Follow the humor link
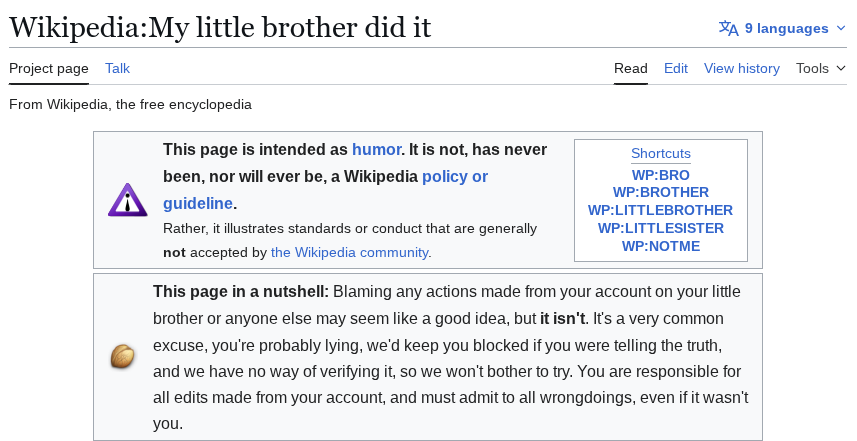 [x=376, y=150]
